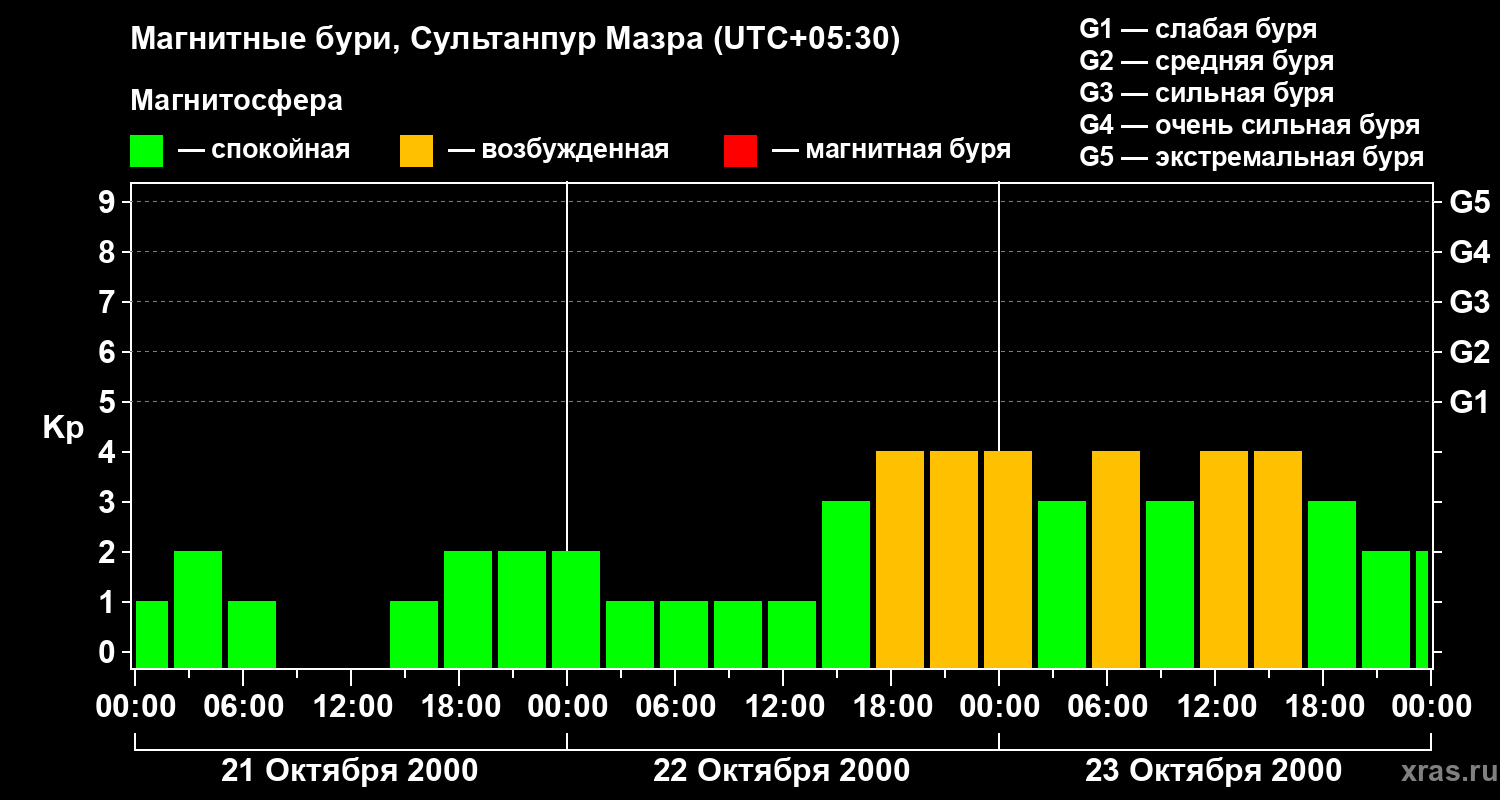Select the only green Kp 3 bar on 22 October
This screenshot has width=1500, height=800.
[846, 584]
